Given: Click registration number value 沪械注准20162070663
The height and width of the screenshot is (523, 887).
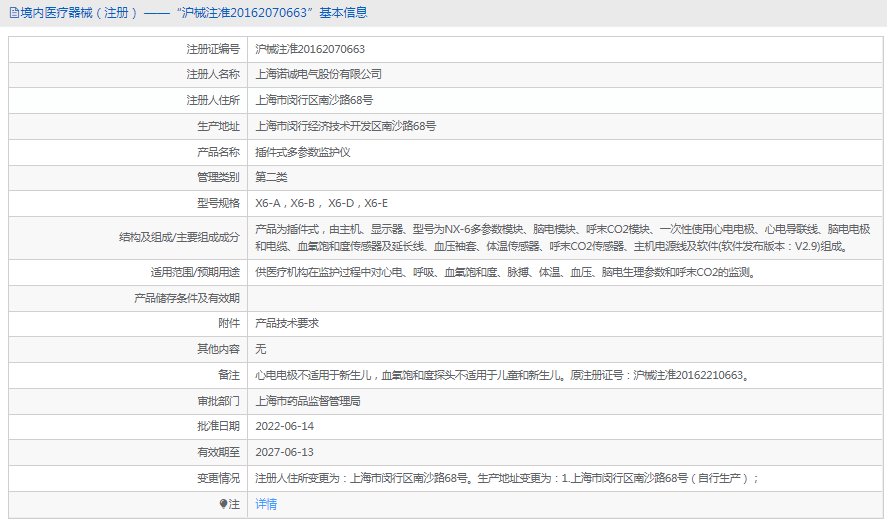Looking at the screenshot, I should (x=310, y=49).
